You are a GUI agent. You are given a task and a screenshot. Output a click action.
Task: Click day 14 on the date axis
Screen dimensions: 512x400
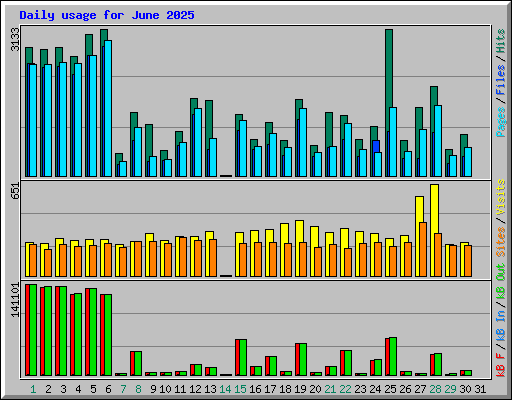pos(225,389)
